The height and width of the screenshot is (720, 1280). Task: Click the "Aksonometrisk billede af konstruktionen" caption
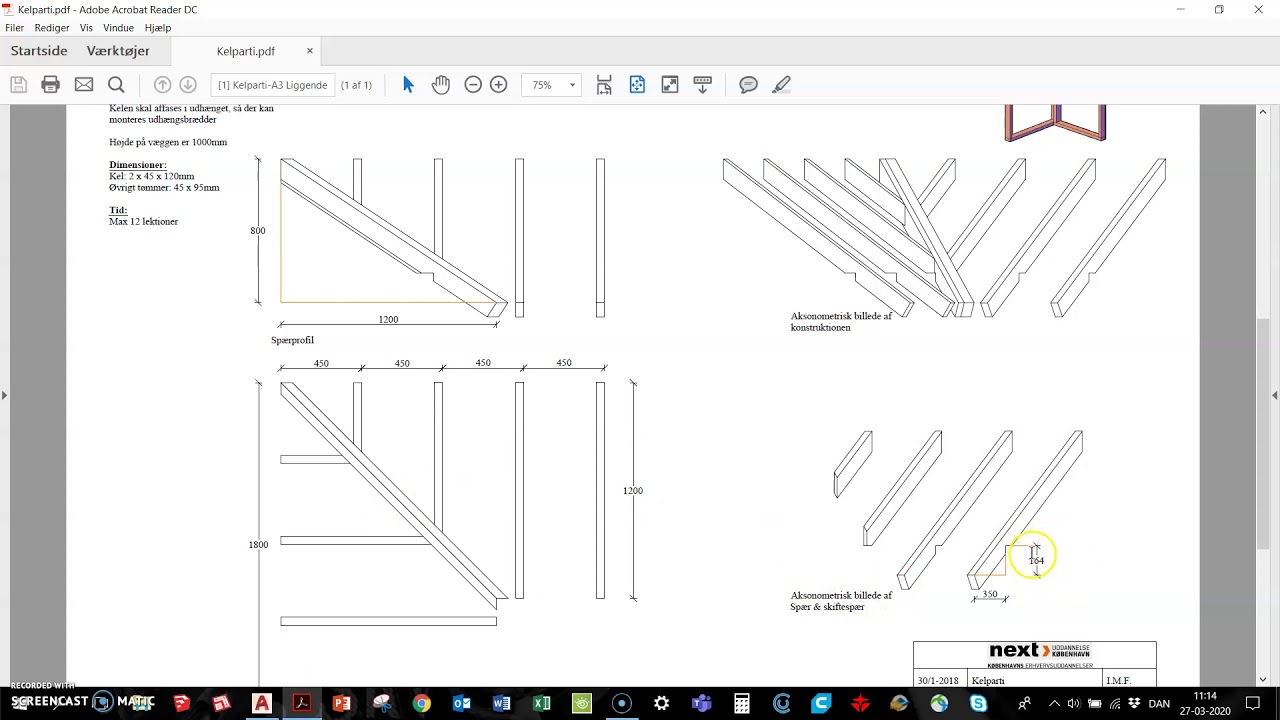click(841, 322)
